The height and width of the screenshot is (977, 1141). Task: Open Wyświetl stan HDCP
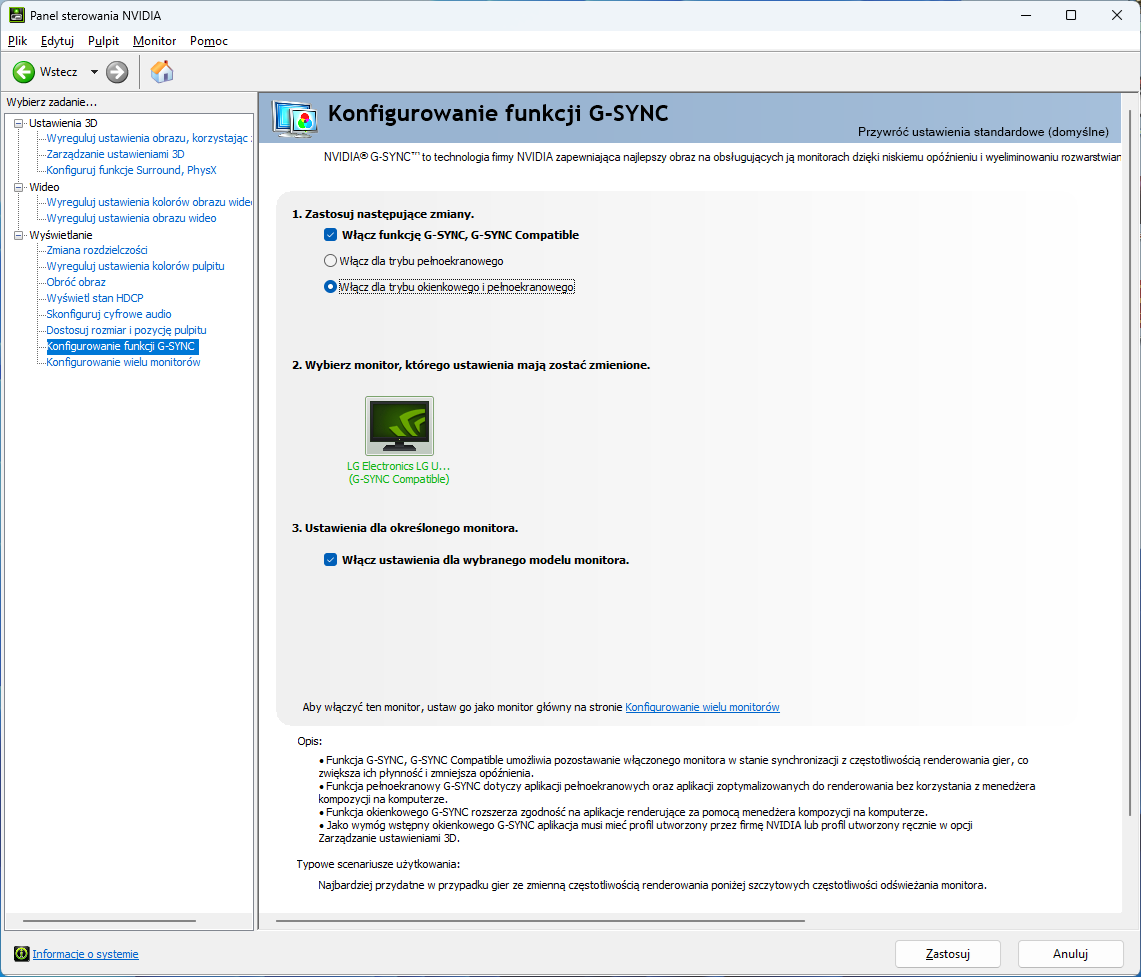pos(95,298)
